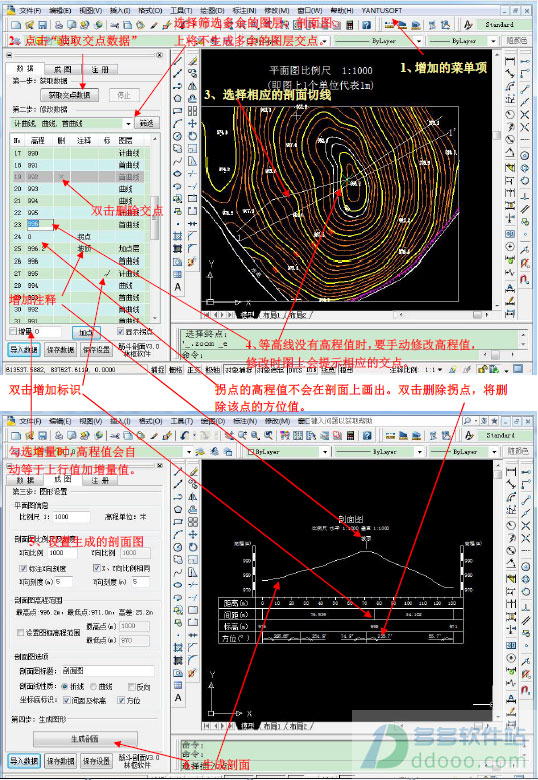538x780 pixels.
Task: Select Intersection snap X icon in top window
Action: (525, 115)
